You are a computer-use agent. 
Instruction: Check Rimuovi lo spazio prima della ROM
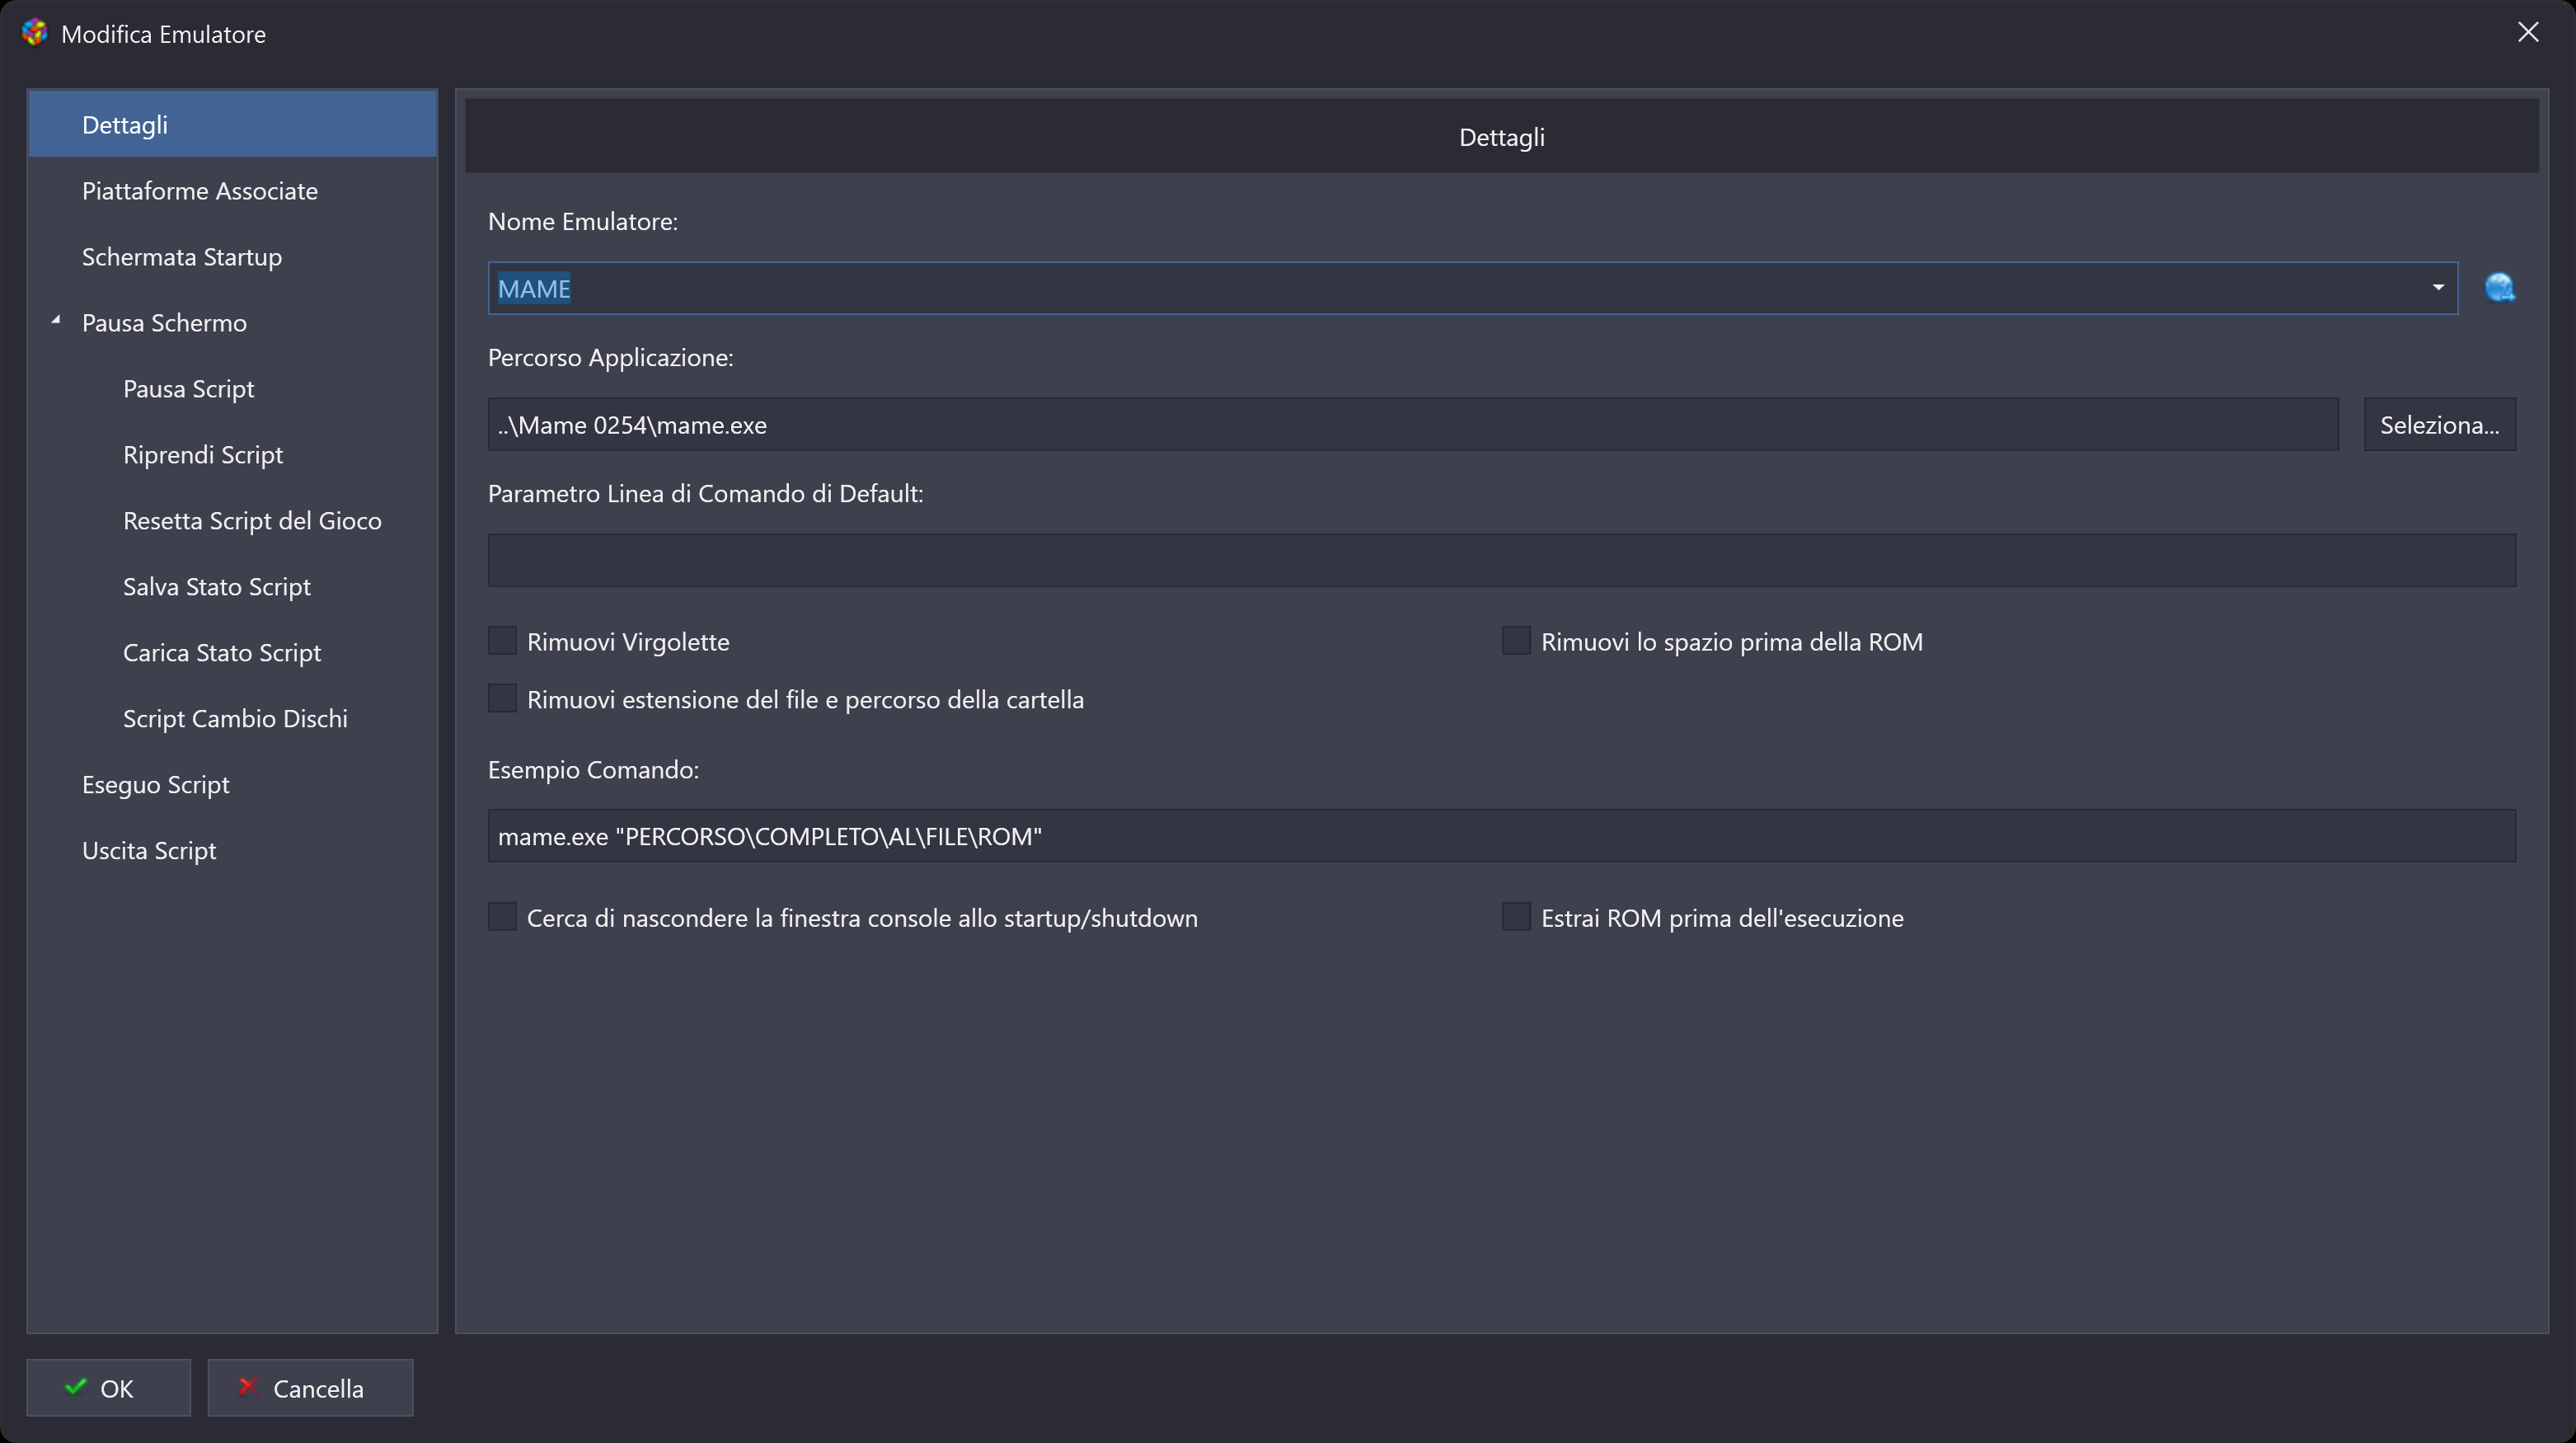tap(1516, 641)
